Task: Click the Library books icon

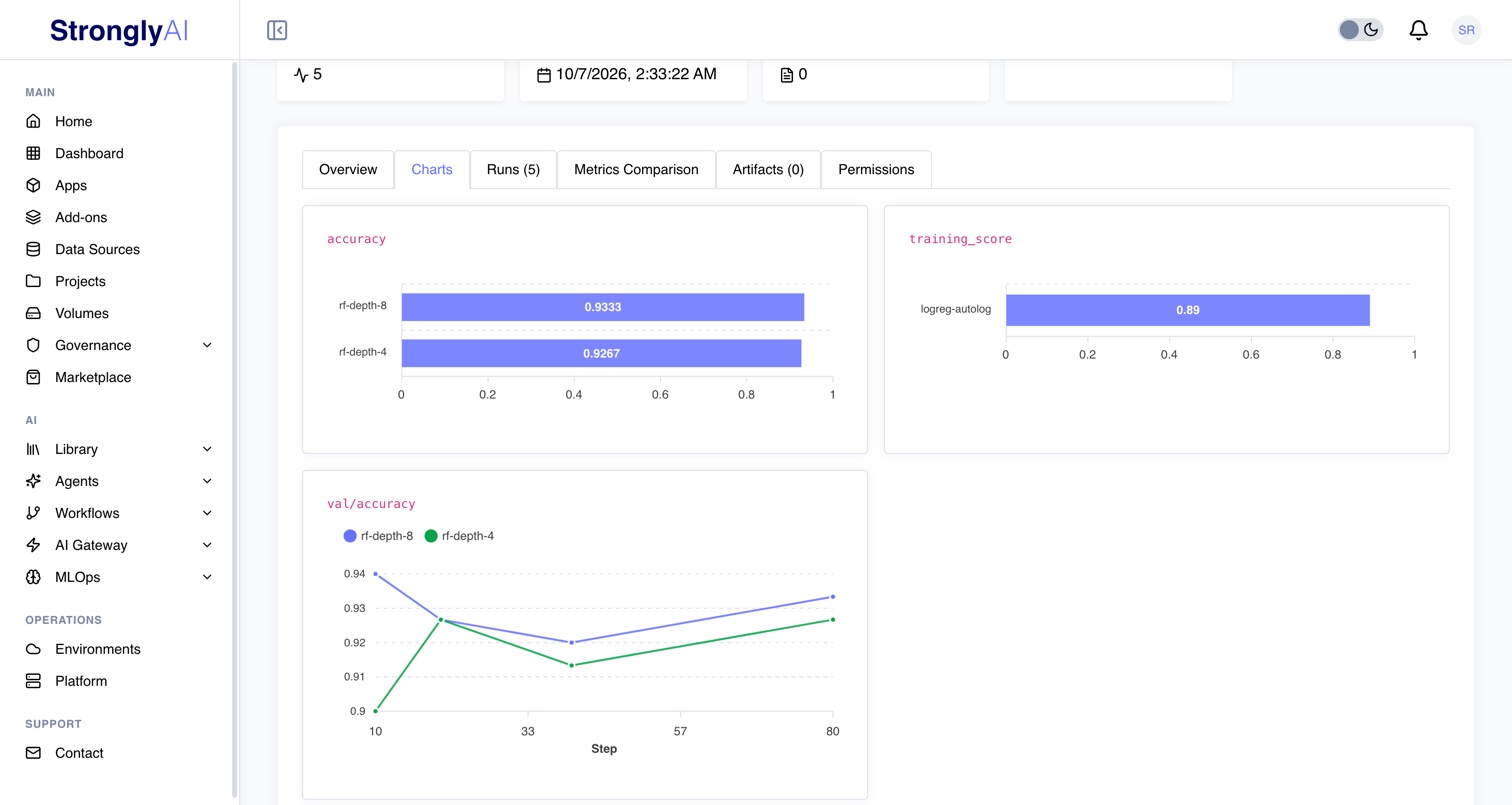Action: [x=33, y=449]
